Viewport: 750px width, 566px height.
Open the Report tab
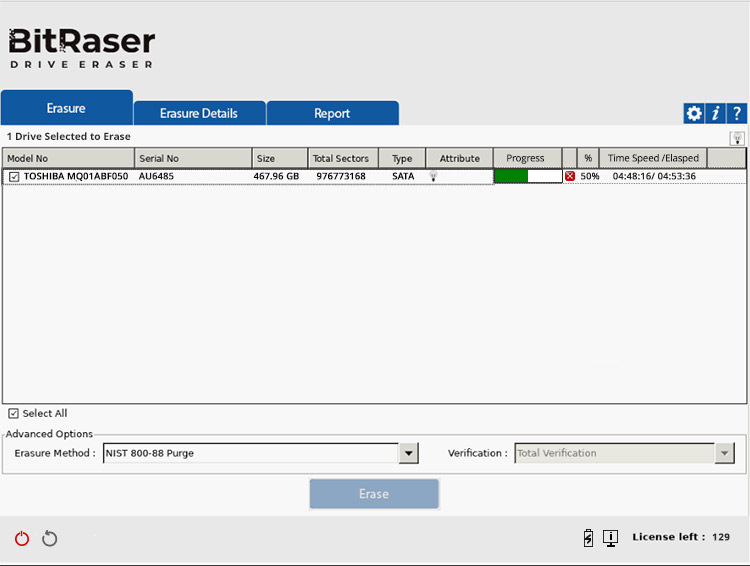click(x=332, y=113)
